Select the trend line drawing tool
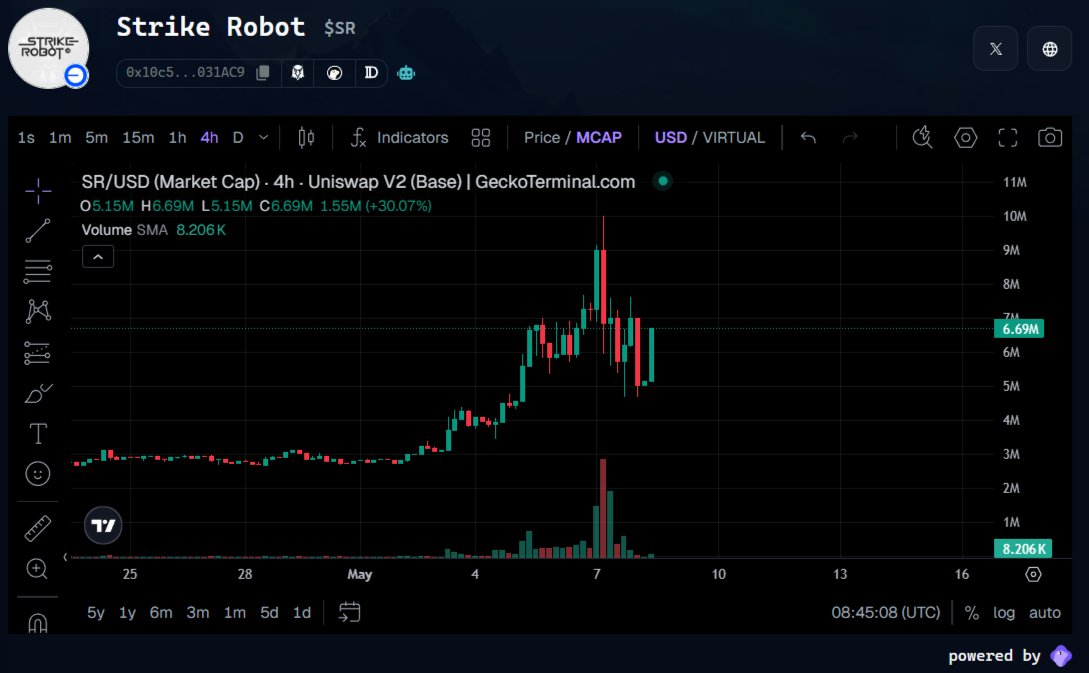 click(x=38, y=231)
